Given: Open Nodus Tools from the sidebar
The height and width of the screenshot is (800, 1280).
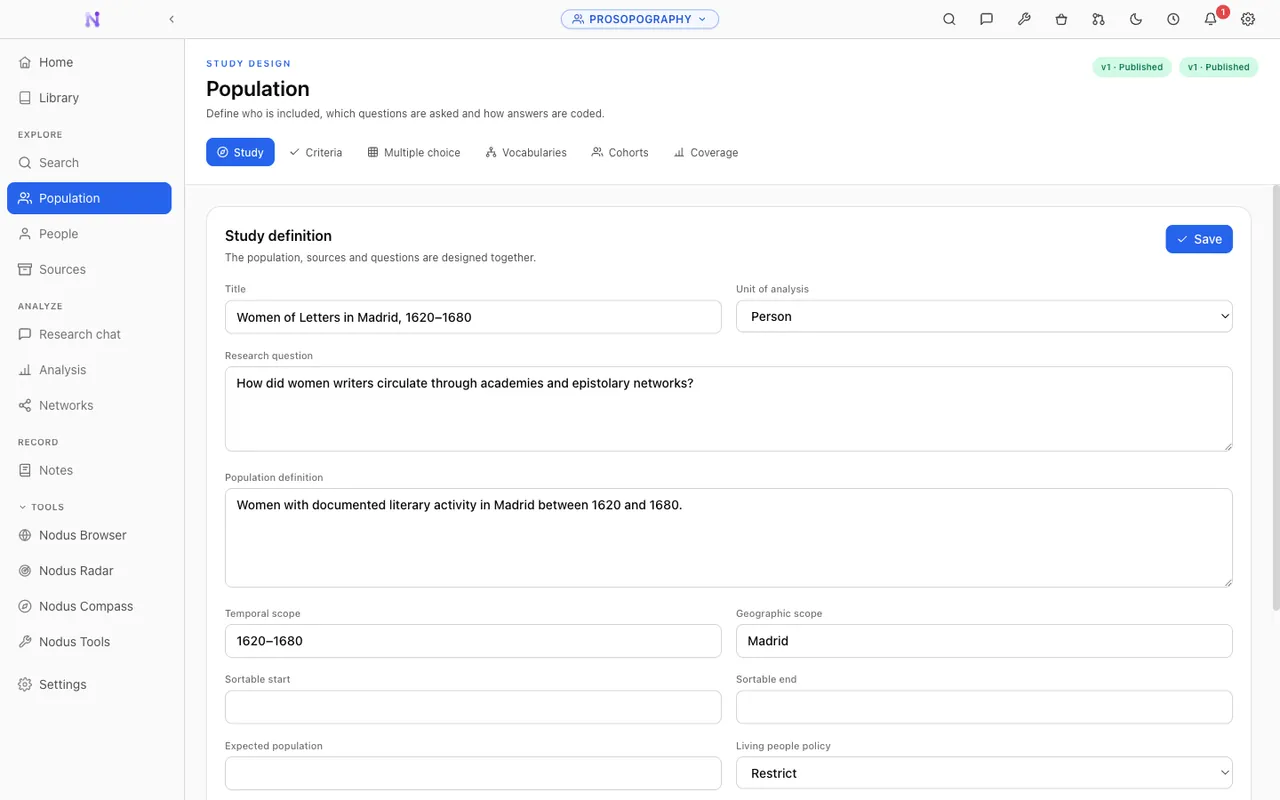Looking at the screenshot, I should (89, 642).
